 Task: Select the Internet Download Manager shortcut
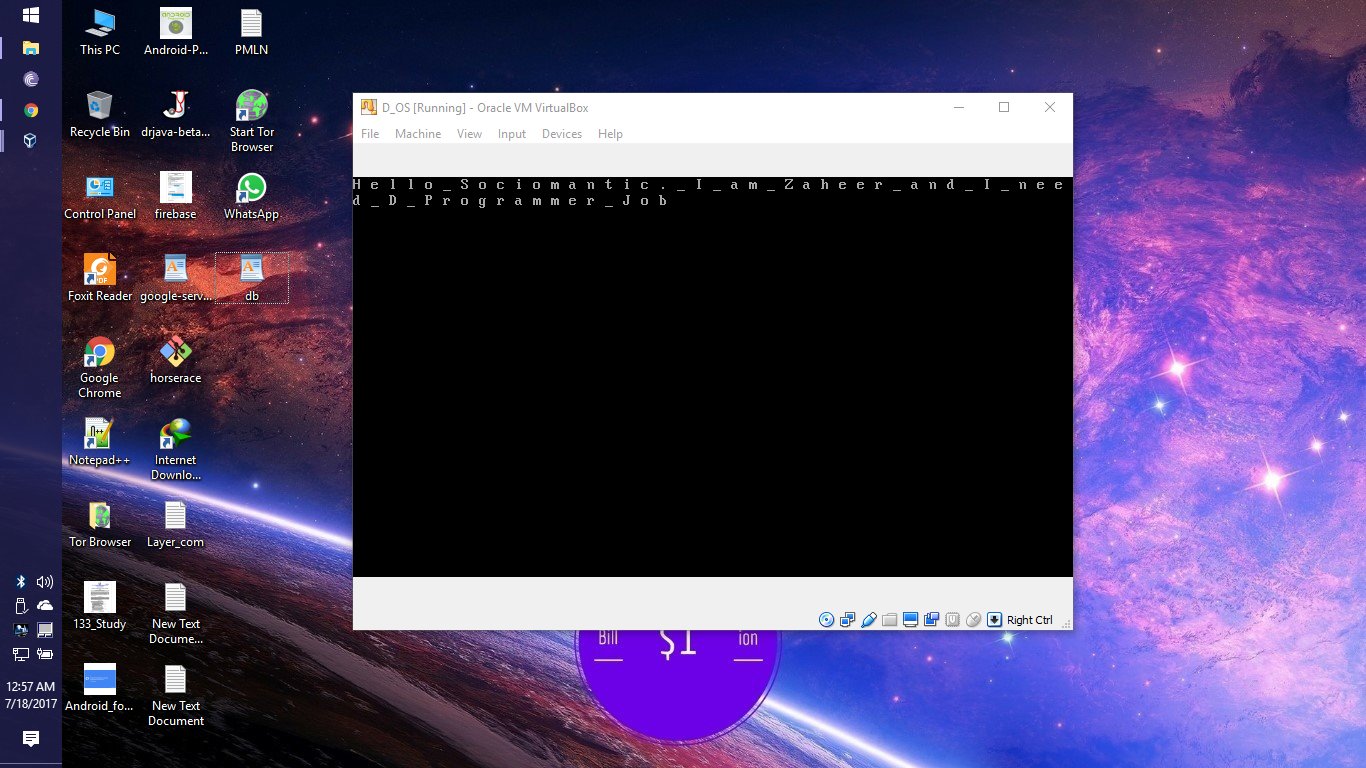tap(176, 449)
